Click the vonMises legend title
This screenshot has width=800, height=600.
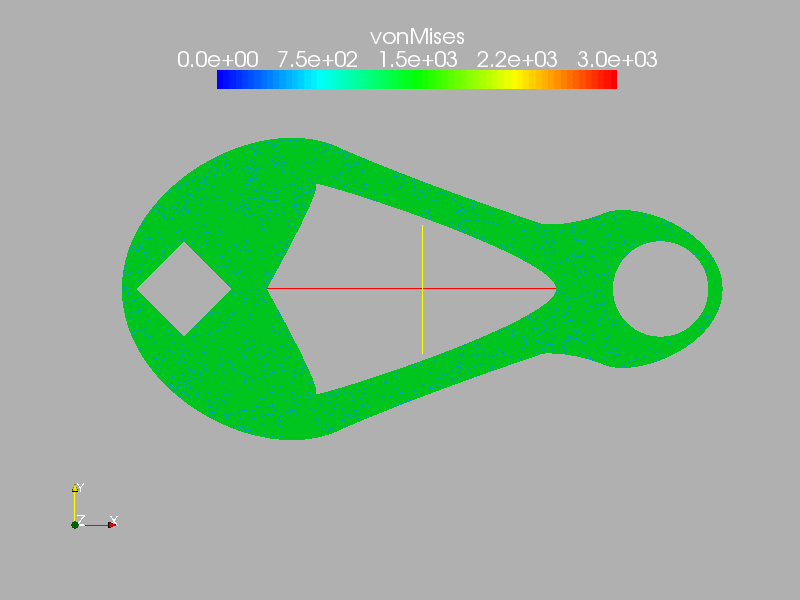(x=417, y=37)
